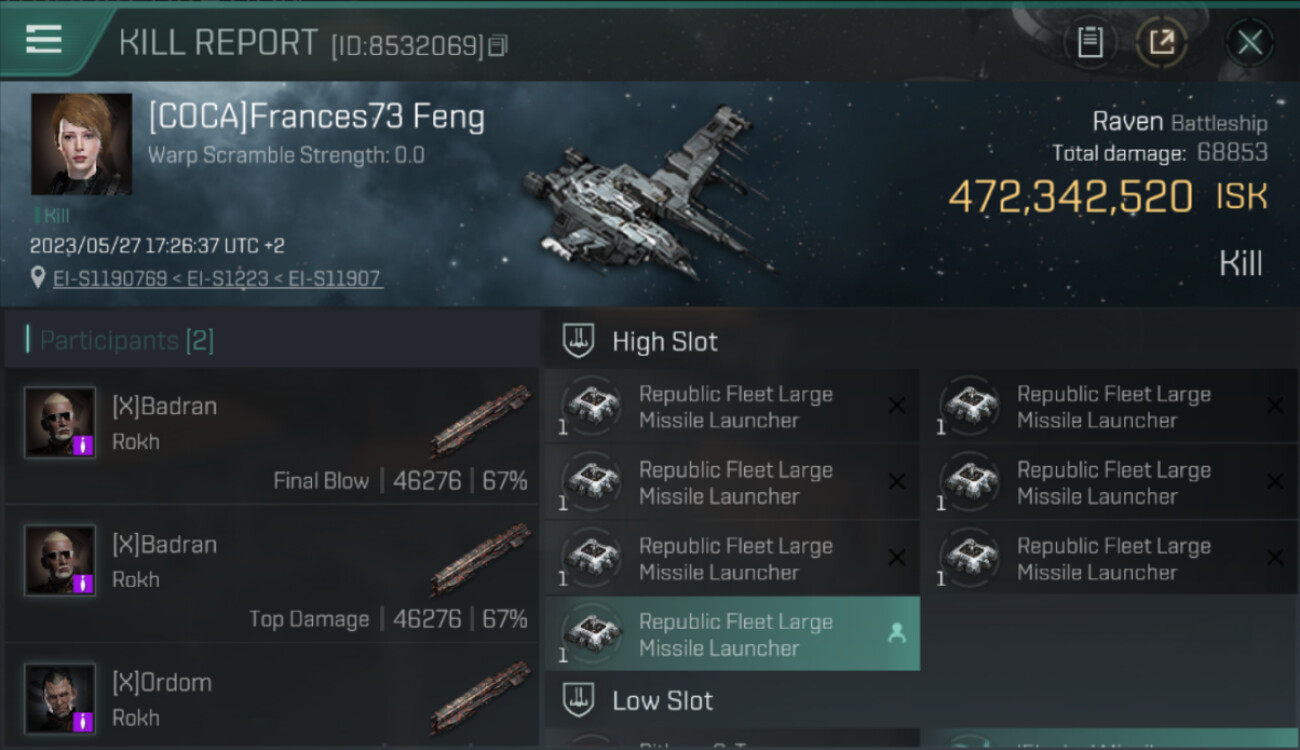Select the Low Slot section header
The image size is (1300, 750).
coord(662,700)
